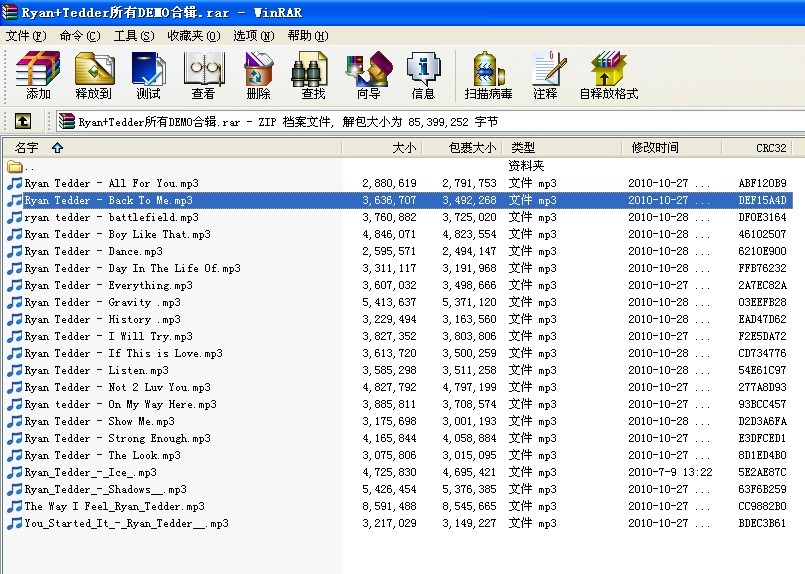Click music icon of You_Started_It file

tap(14, 523)
